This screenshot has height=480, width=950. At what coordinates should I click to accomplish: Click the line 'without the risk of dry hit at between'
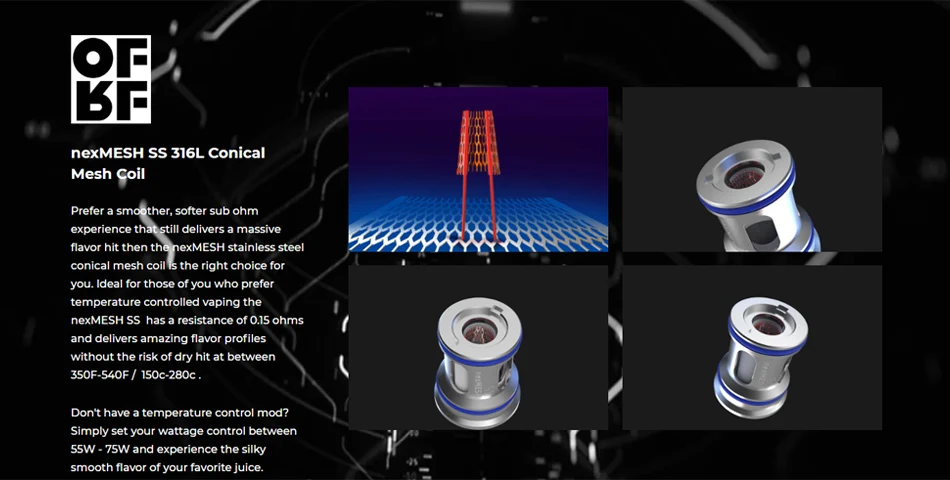click(173, 357)
